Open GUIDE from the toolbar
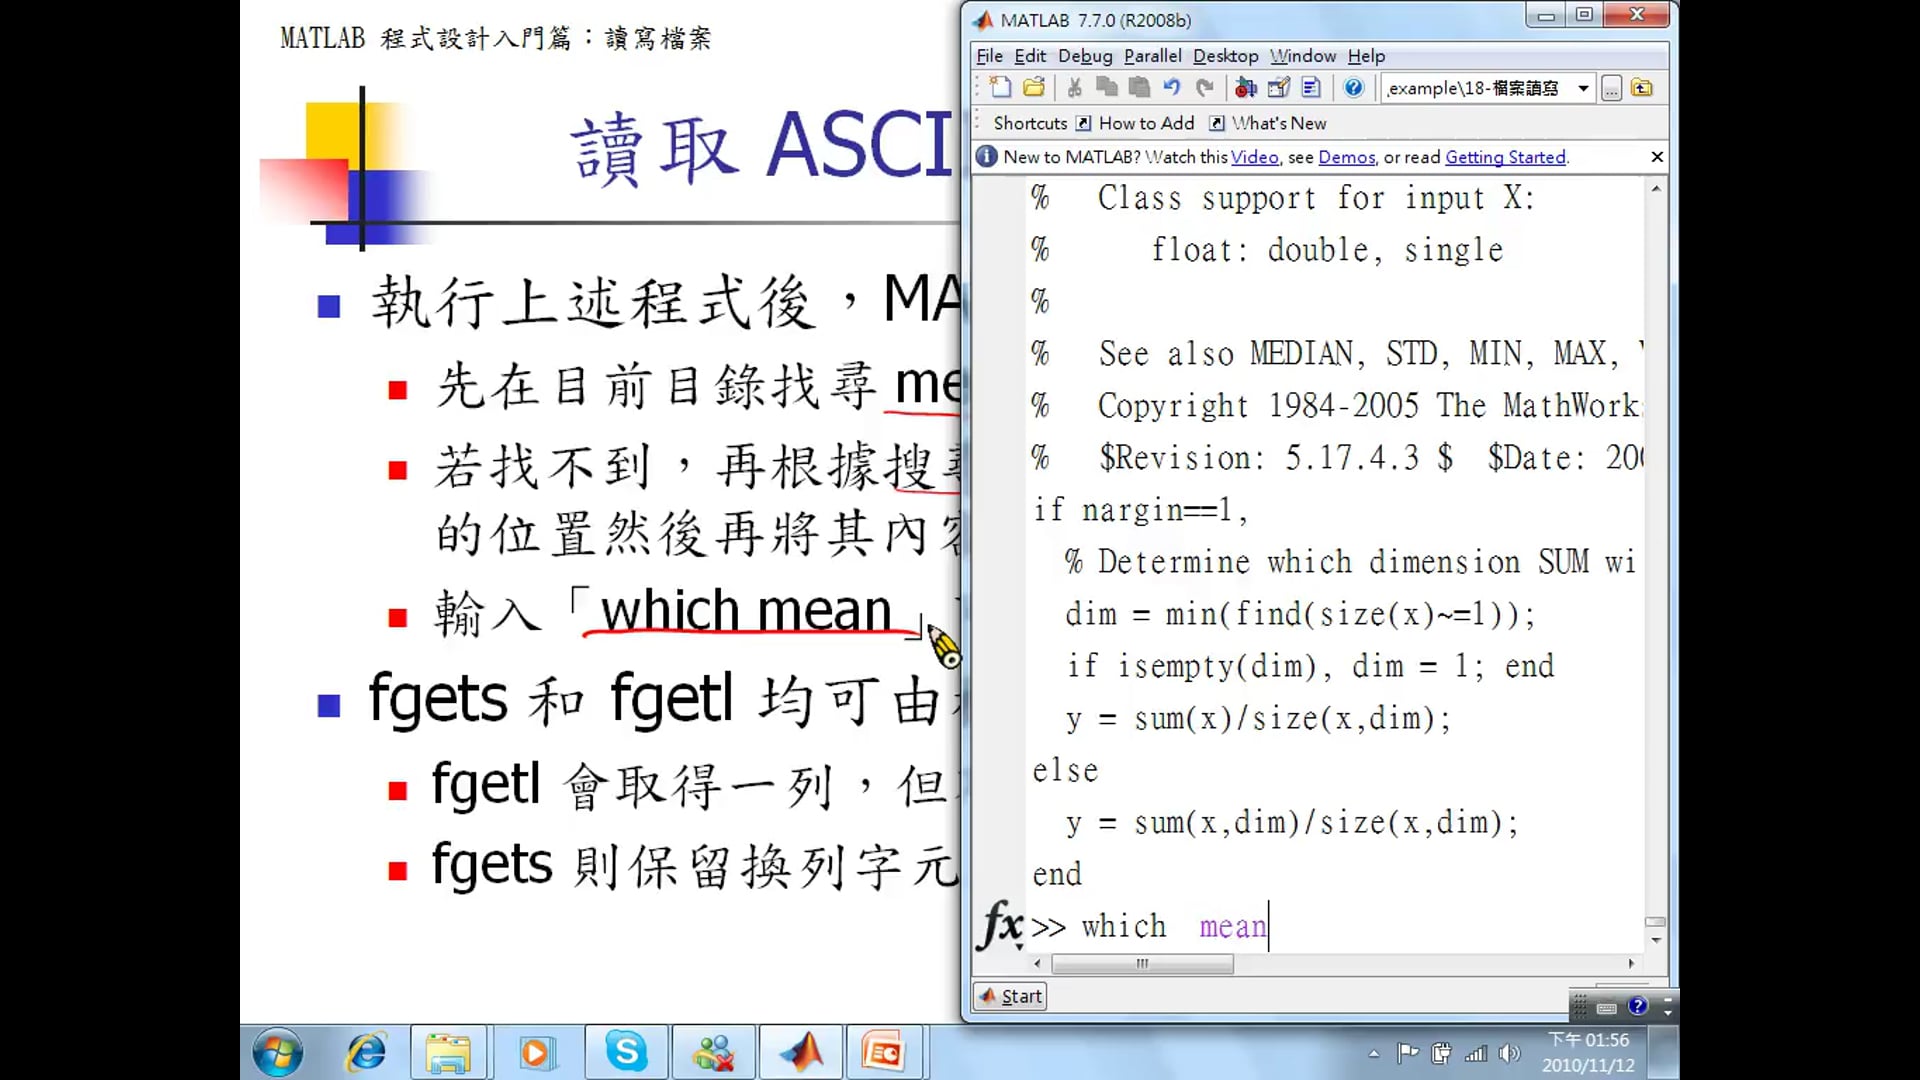 coord(1280,88)
